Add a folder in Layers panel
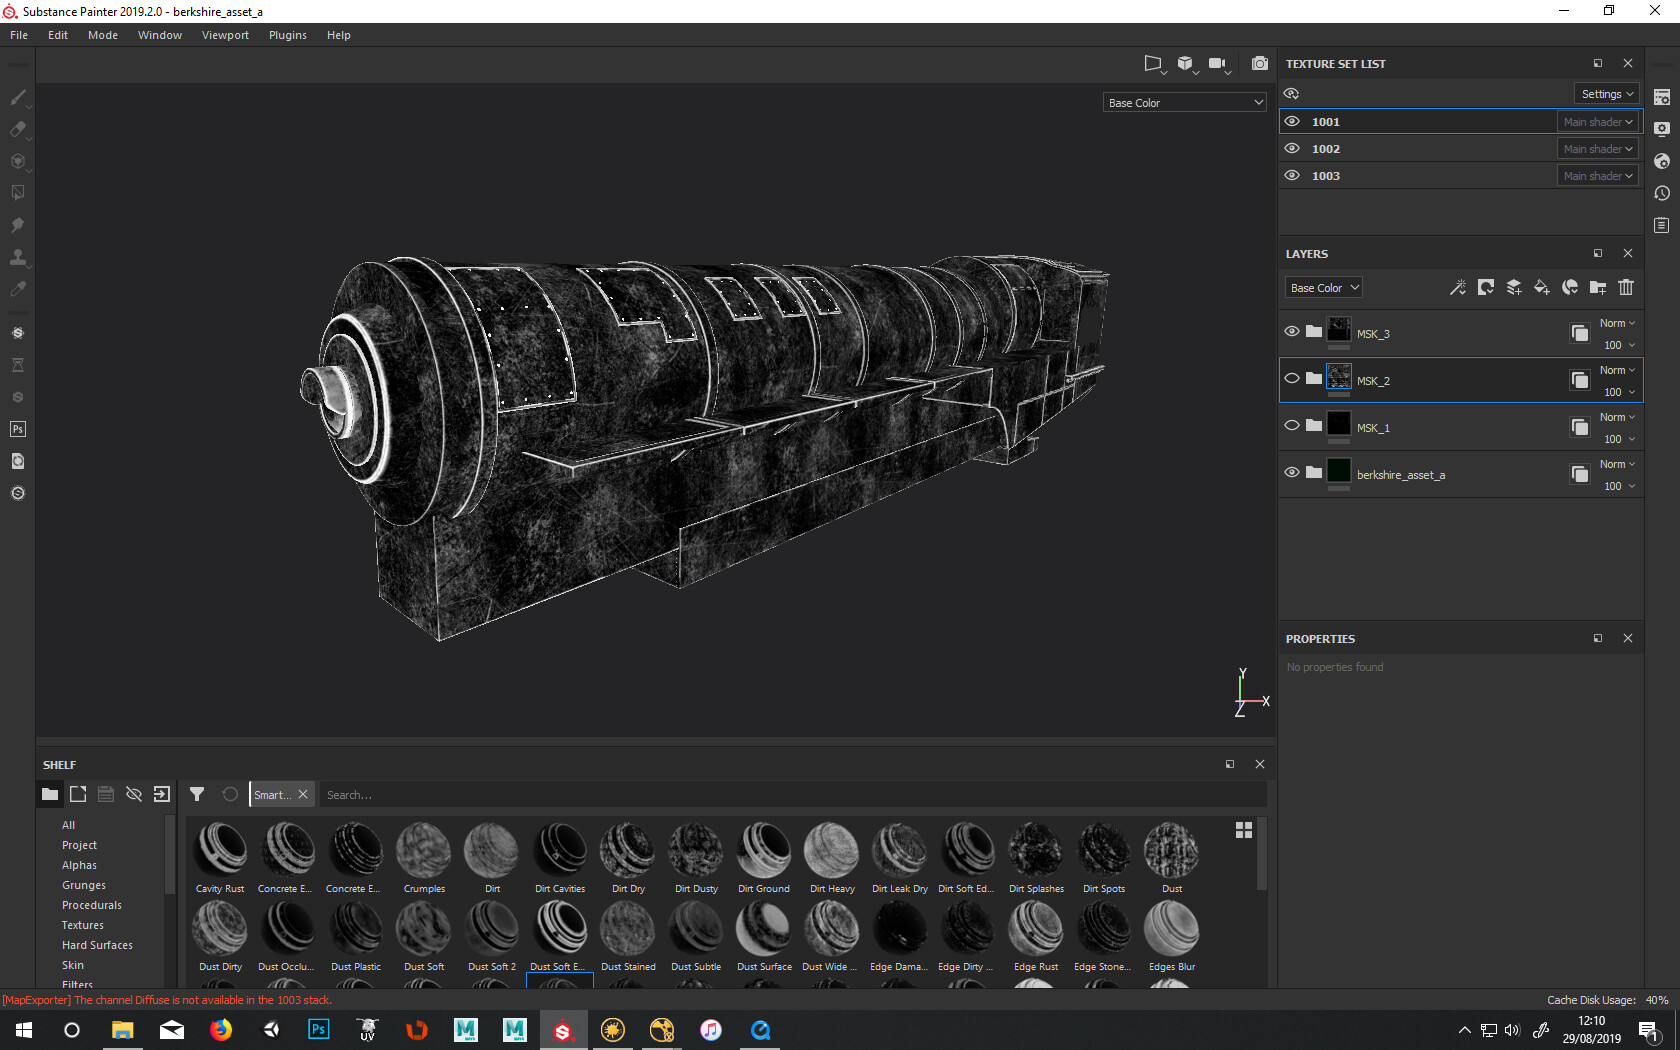Screen dimensions: 1680x1050 click(x=1598, y=288)
